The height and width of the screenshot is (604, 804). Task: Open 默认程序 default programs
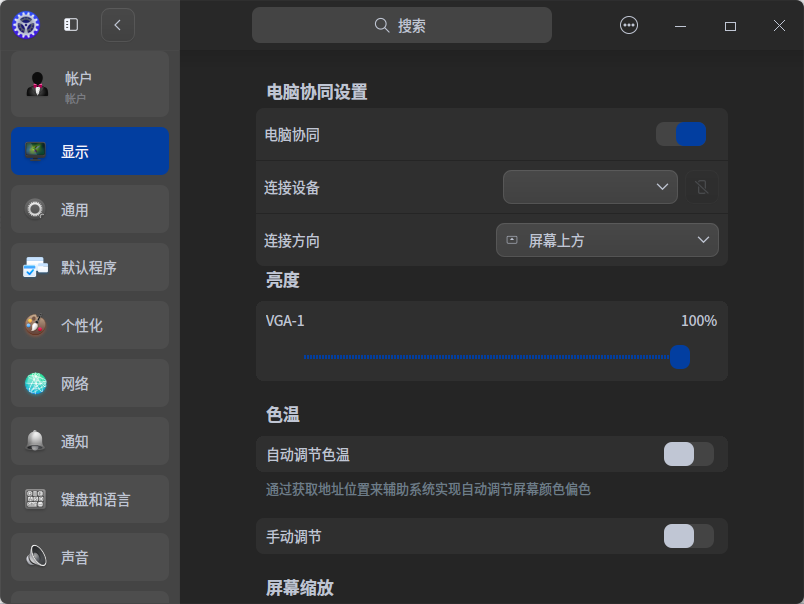pos(90,267)
